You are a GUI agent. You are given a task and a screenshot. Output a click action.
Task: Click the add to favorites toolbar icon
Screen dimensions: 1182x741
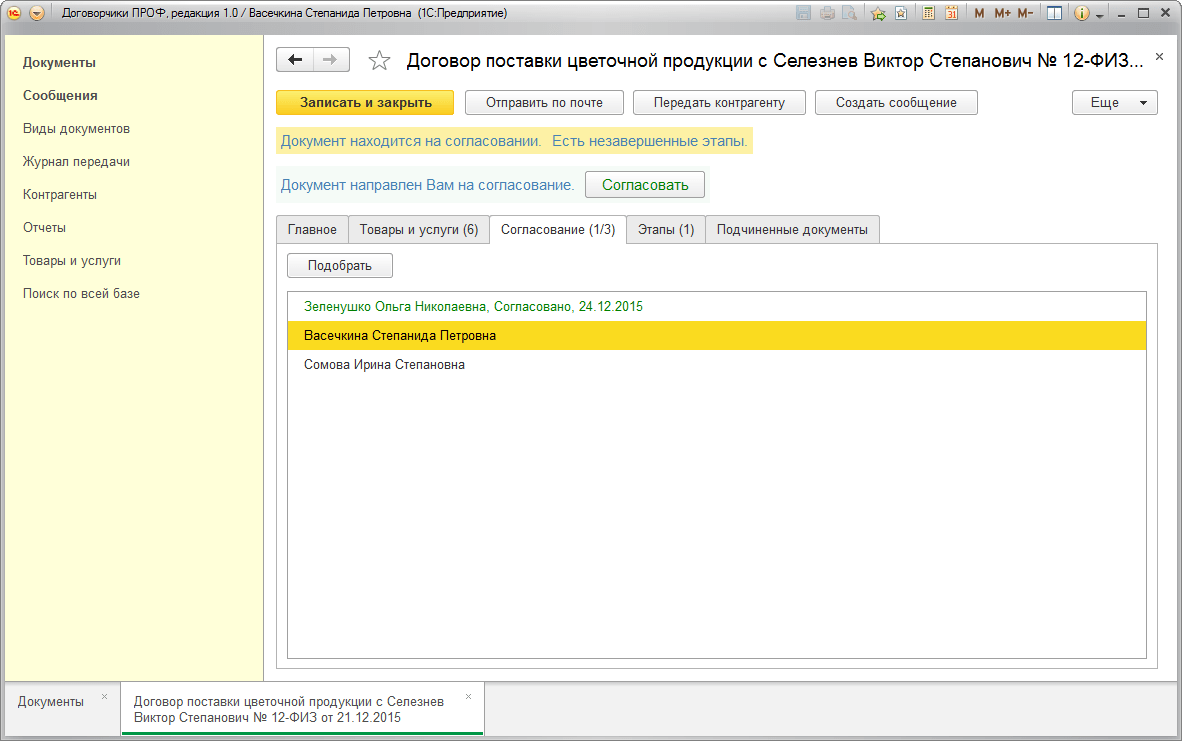[878, 13]
